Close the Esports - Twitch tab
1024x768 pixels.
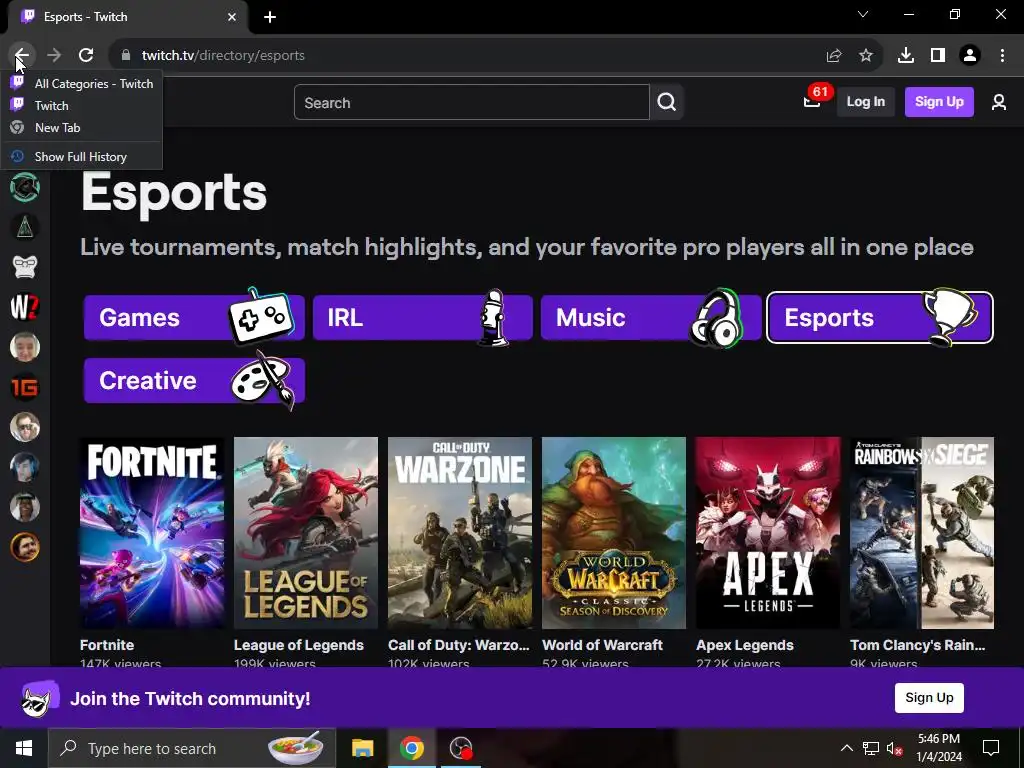tap(232, 17)
